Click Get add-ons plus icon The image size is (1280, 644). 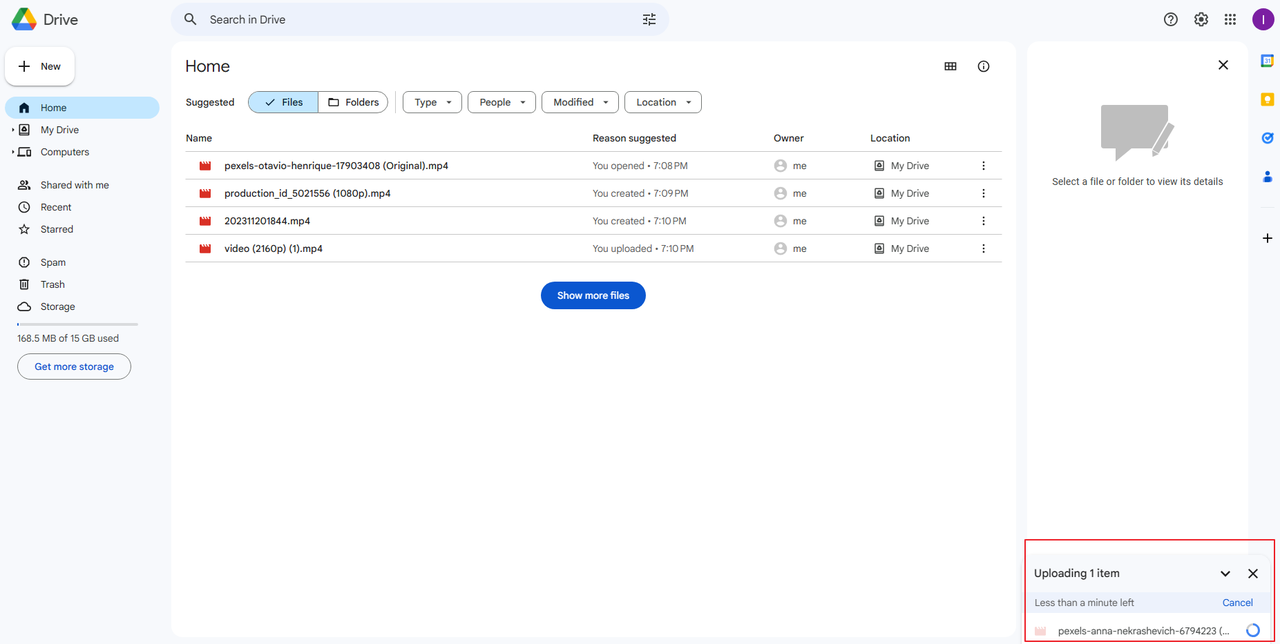pos(1267,238)
